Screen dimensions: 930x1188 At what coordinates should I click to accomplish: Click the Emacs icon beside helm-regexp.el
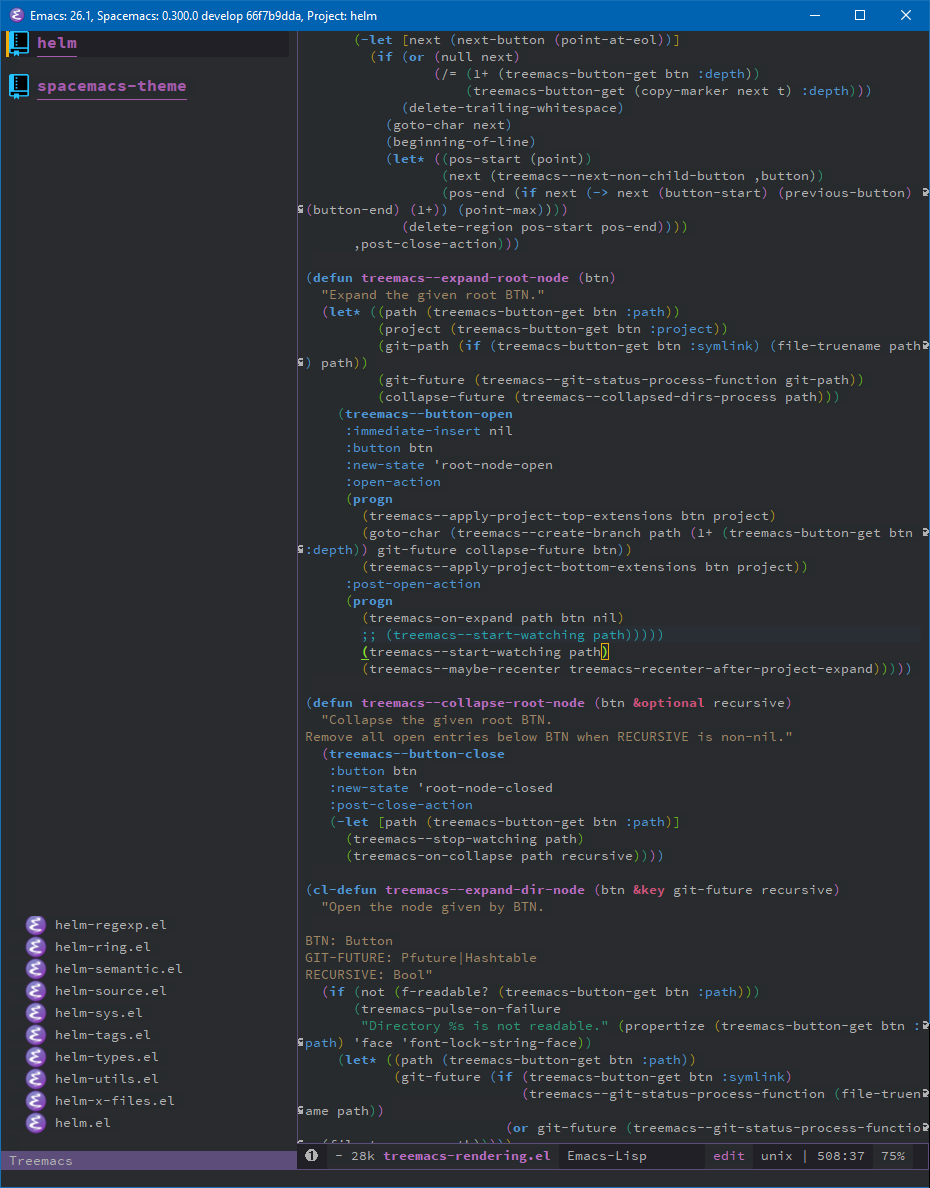coord(36,925)
